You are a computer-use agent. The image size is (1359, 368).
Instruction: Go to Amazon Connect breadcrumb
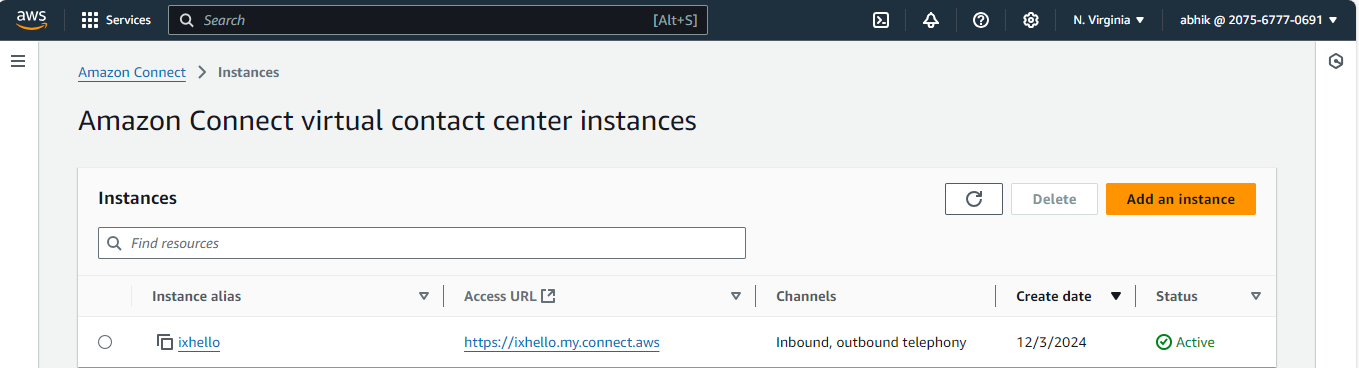pyautogui.click(x=132, y=72)
